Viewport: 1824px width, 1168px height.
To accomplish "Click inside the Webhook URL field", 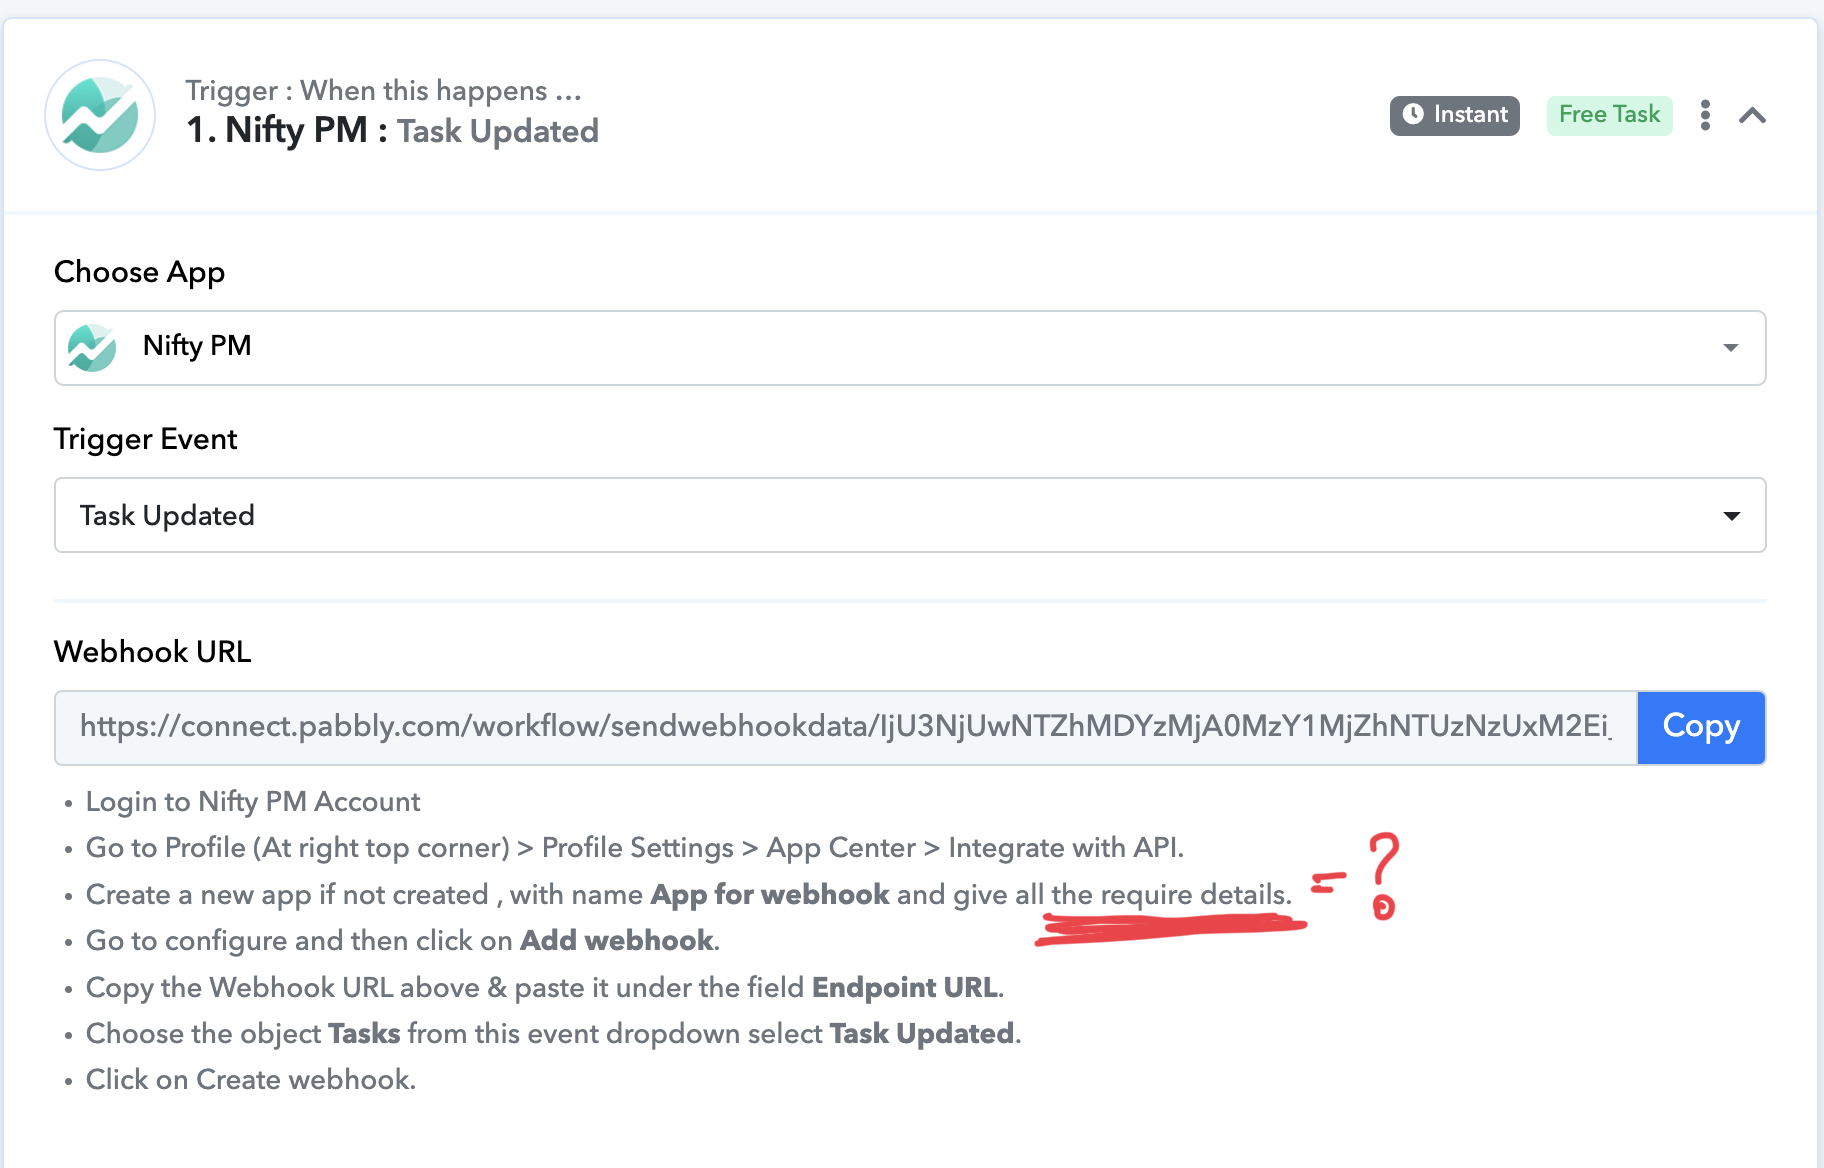I will pos(846,727).
